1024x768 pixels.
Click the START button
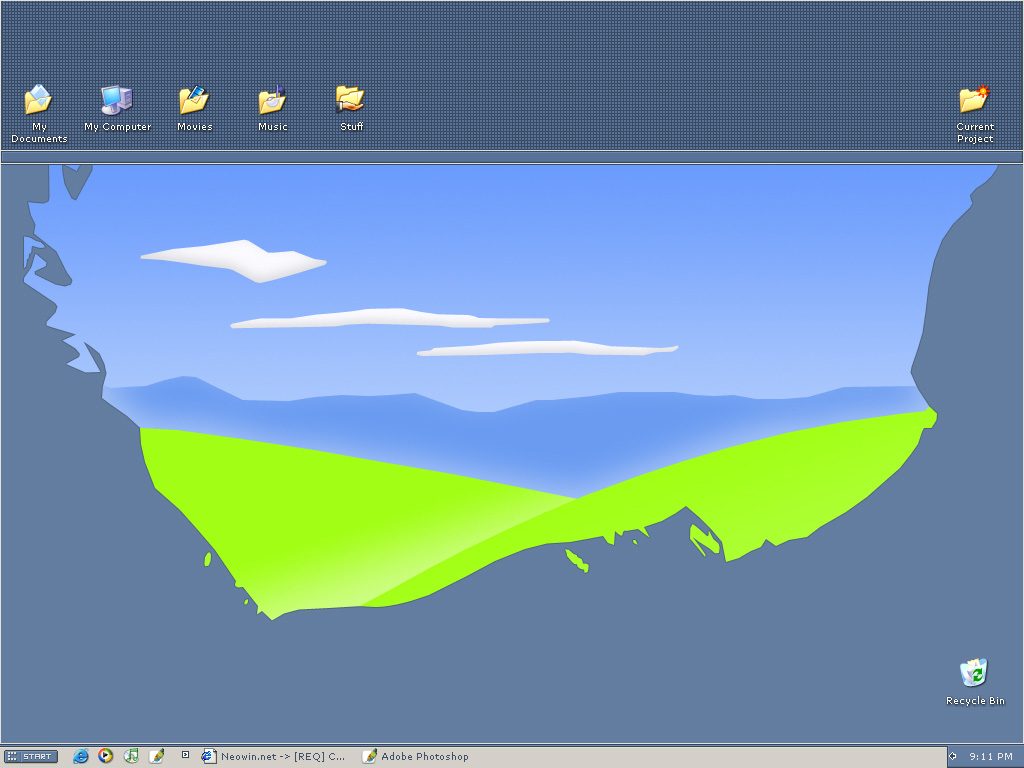pos(31,756)
